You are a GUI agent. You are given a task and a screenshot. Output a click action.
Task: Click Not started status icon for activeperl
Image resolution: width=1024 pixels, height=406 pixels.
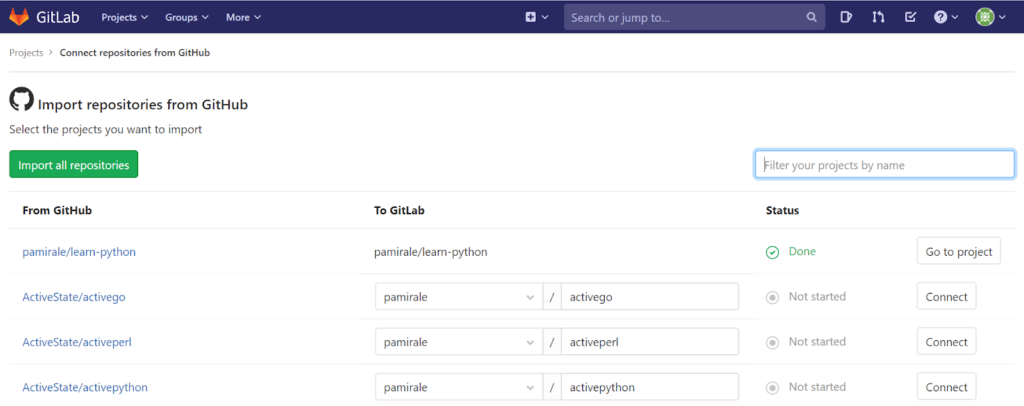tap(773, 343)
